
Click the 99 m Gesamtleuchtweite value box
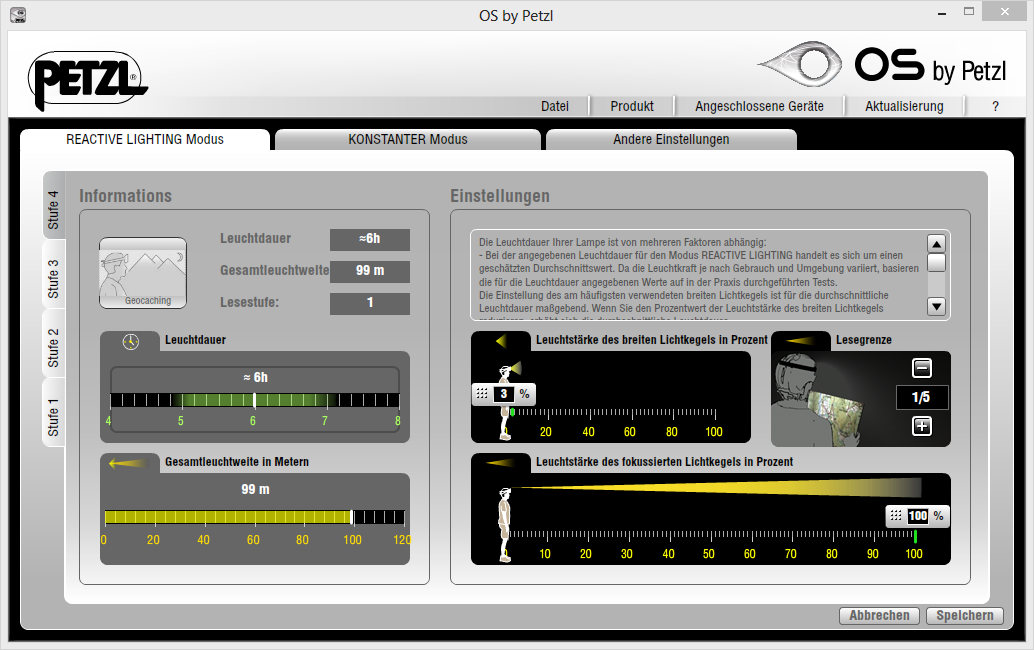pos(370,271)
